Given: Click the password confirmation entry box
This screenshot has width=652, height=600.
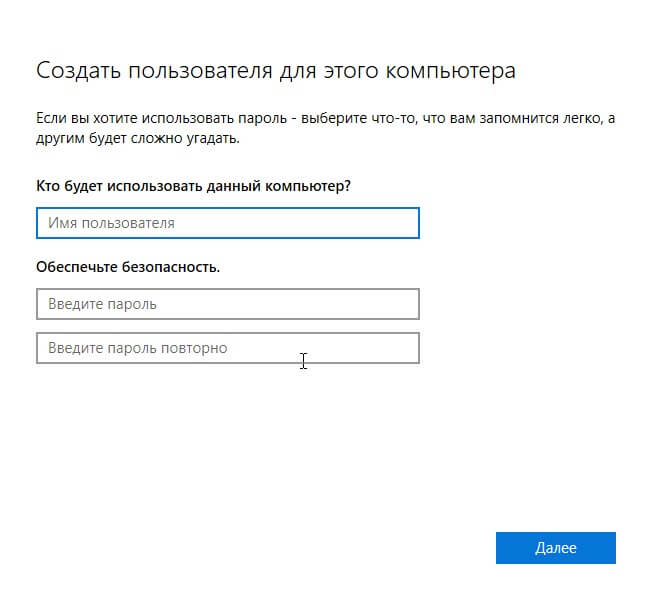Looking at the screenshot, I should click(228, 348).
